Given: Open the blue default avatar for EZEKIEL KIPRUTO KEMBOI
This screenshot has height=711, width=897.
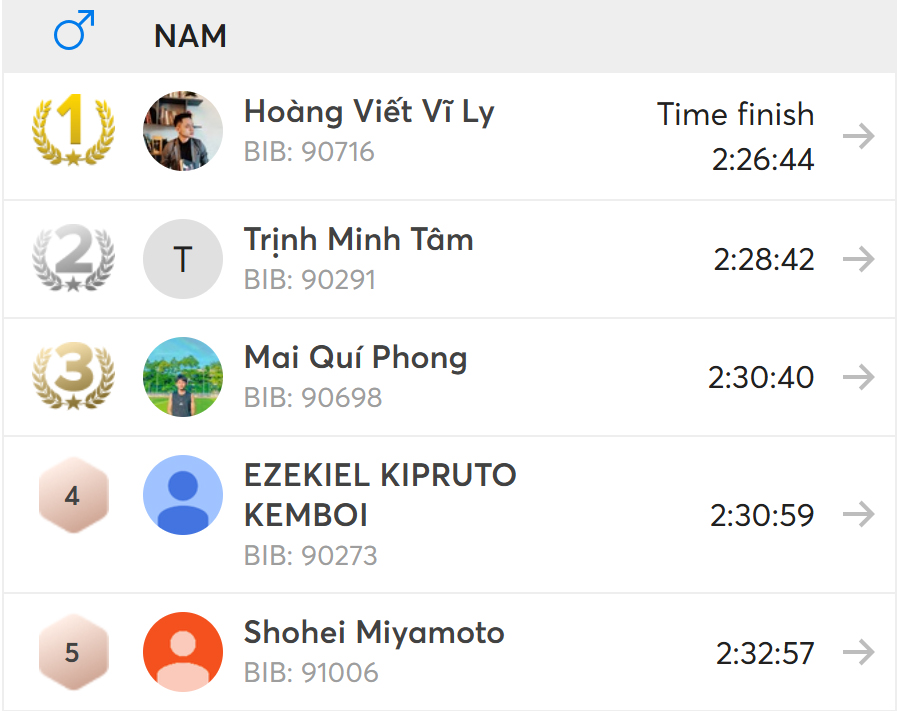Looking at the screenshot, I should point(182,494).
